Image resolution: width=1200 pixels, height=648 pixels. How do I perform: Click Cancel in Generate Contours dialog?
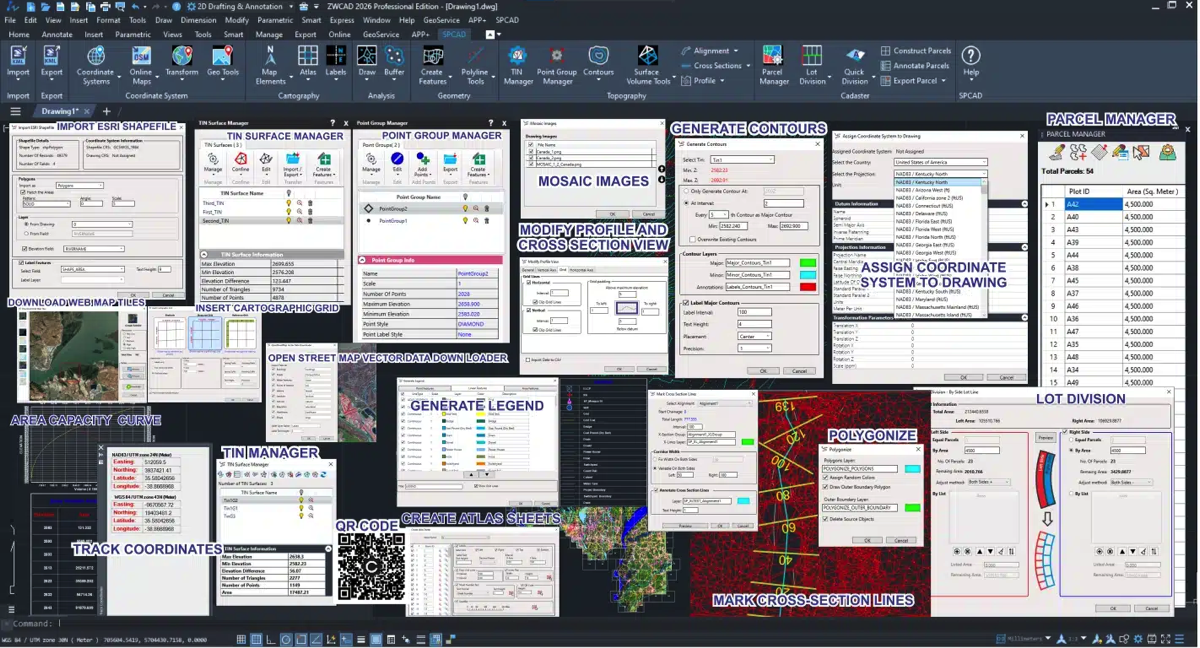click(799, 371)
